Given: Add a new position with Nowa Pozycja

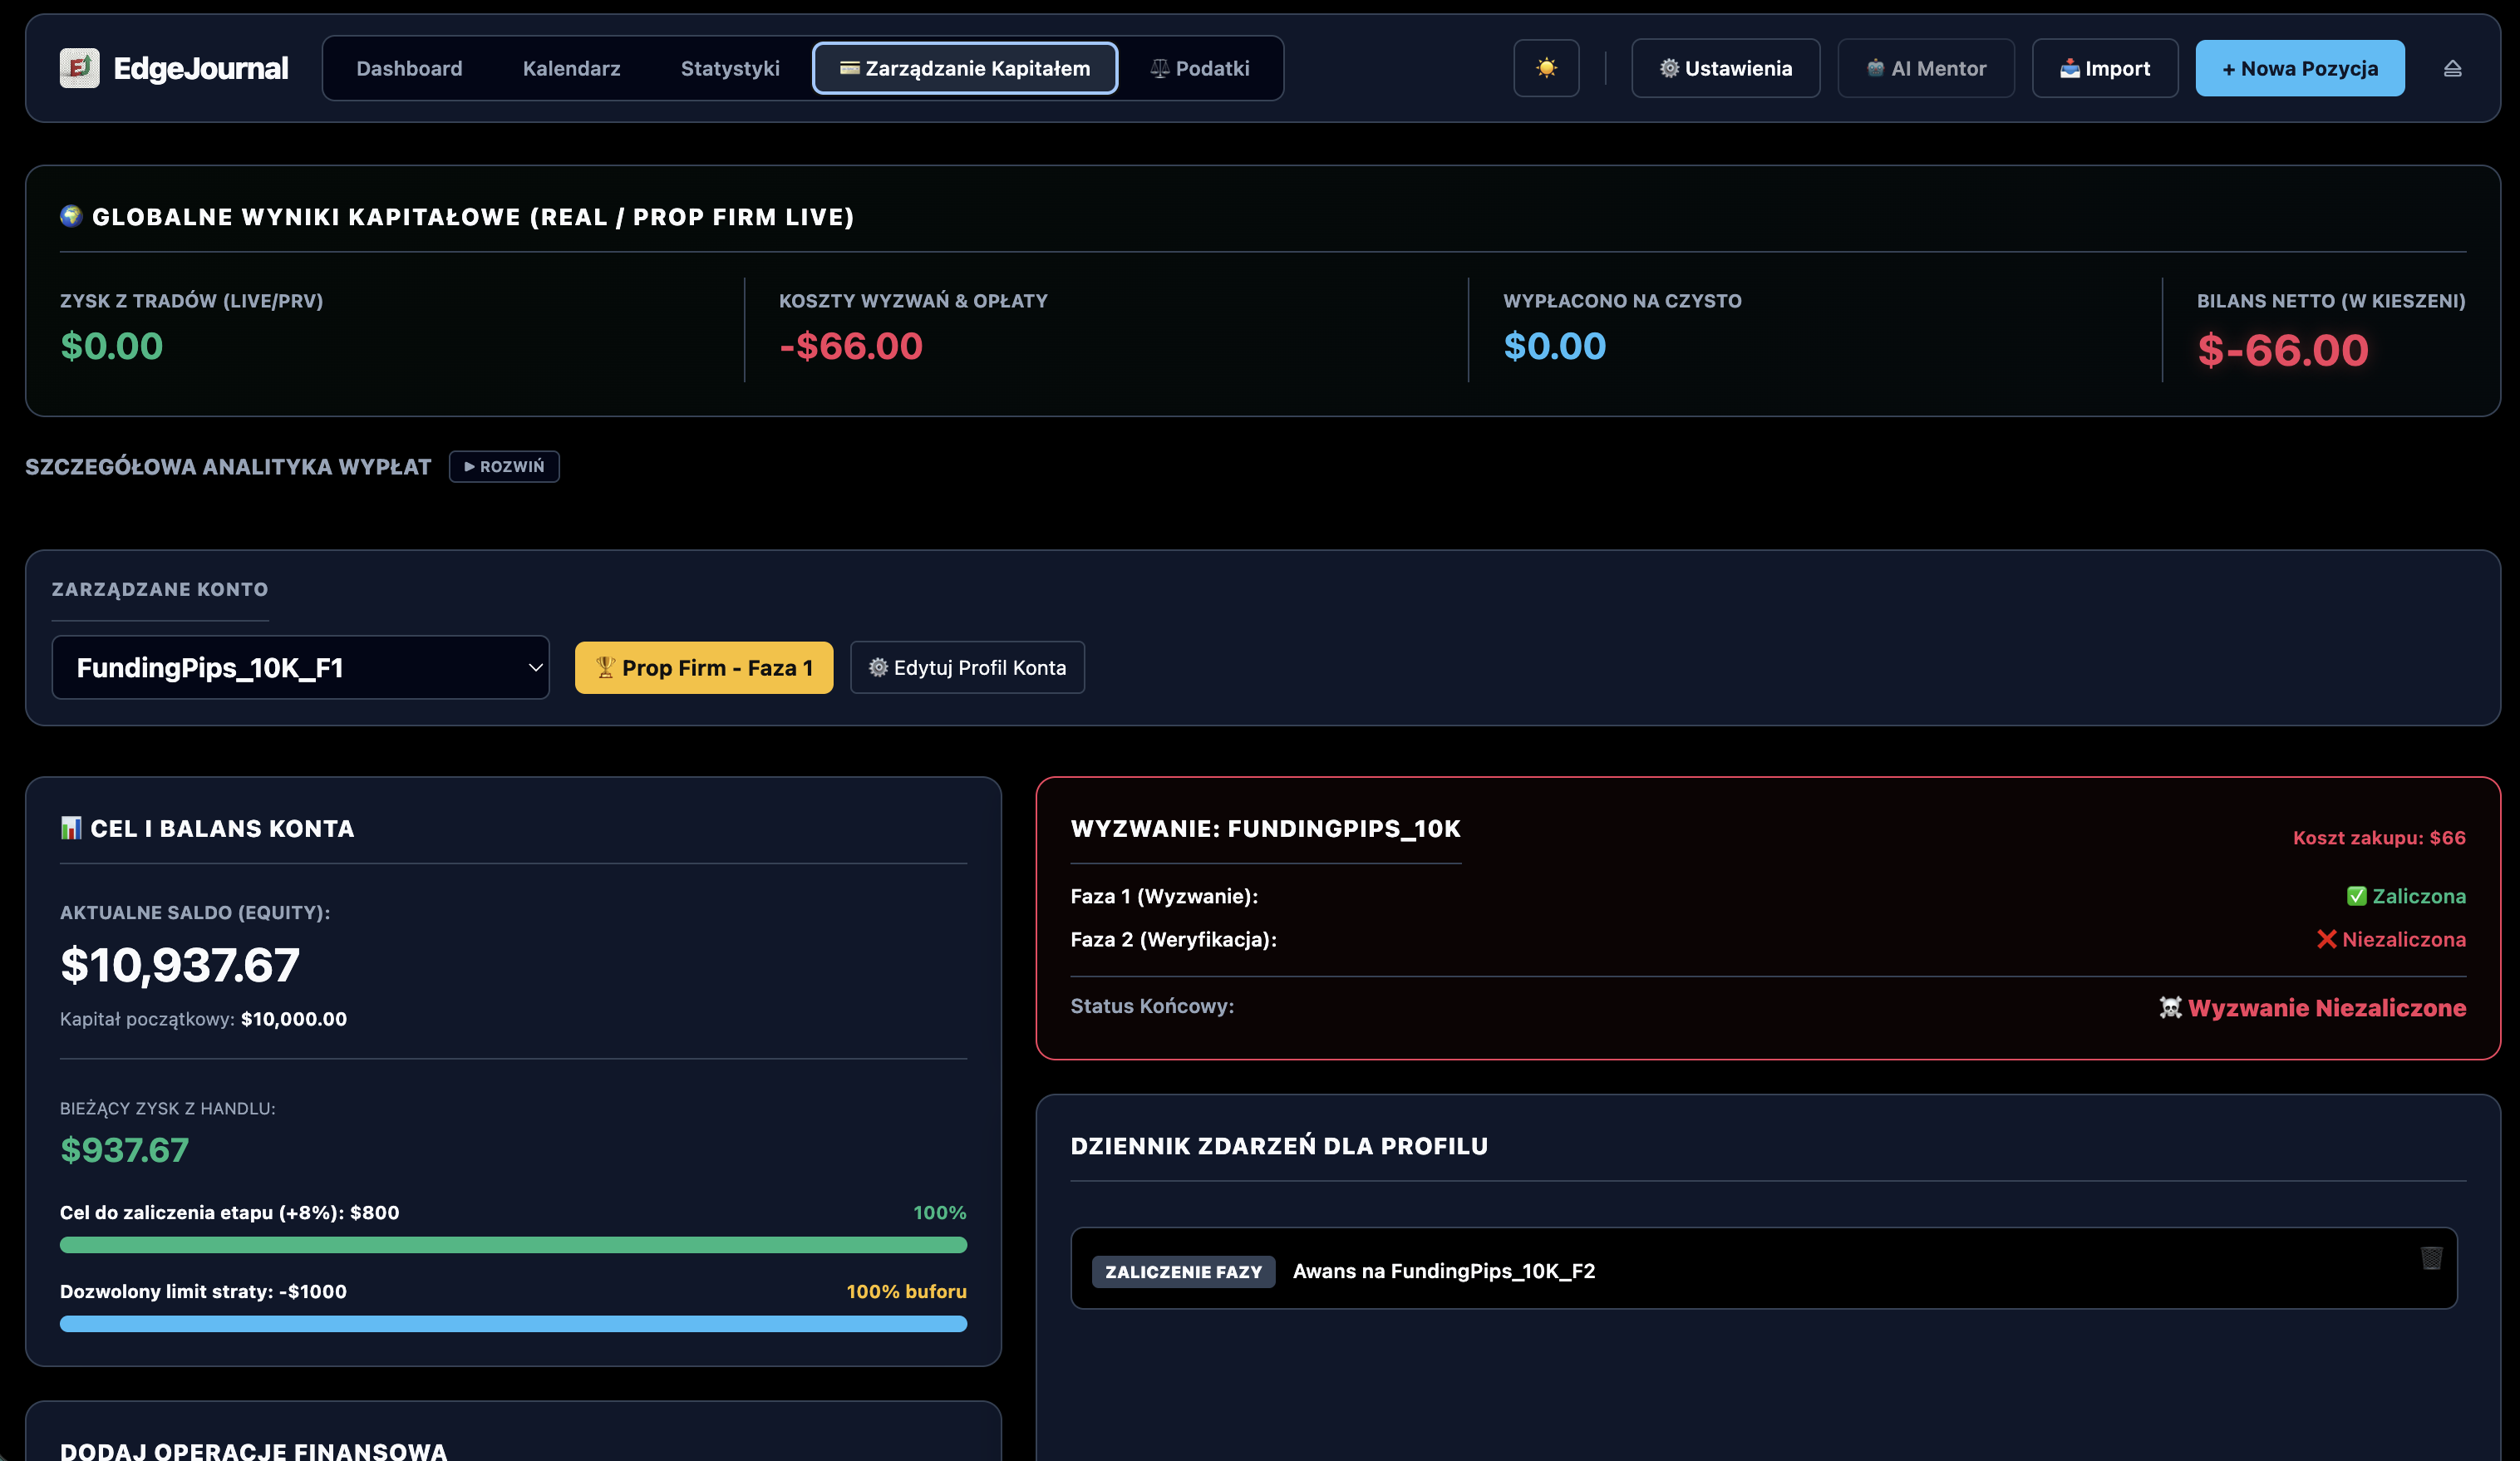Looking at the screenshot, I should 2300,68.
